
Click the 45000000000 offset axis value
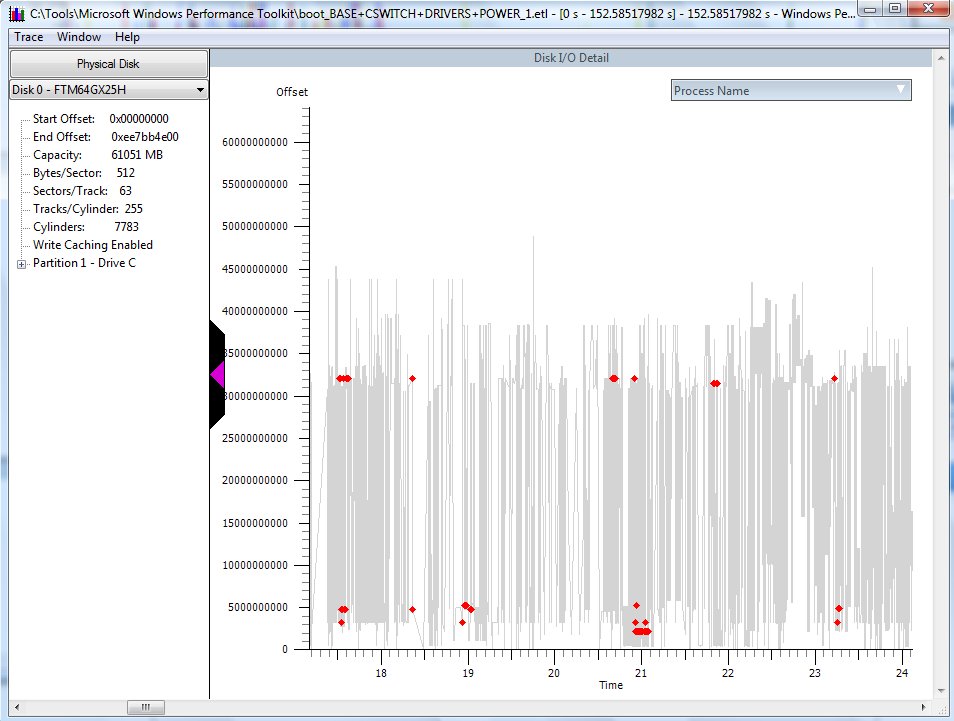pos(255,269)
